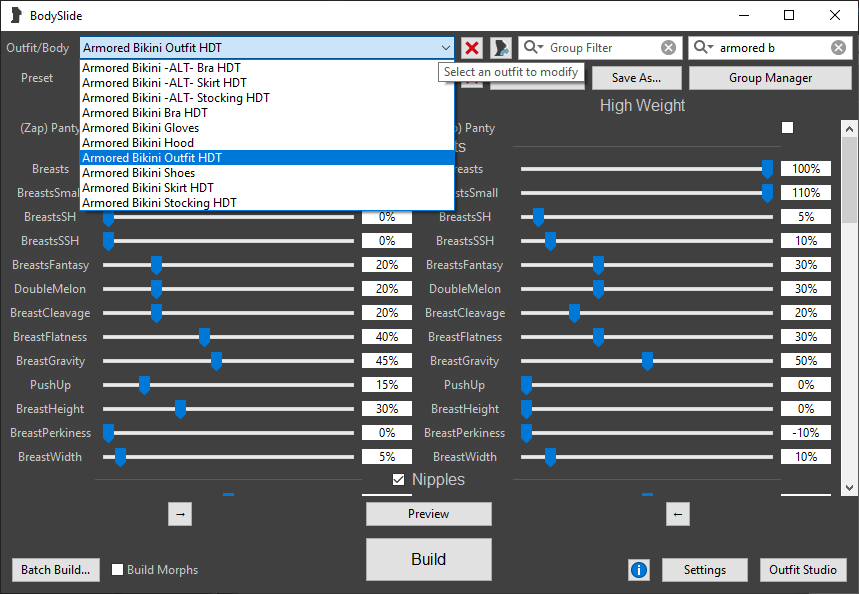Click the low weight BreastWidth 5% value box
The height and width of the screenshot is (594, 859).
[387, 456]
